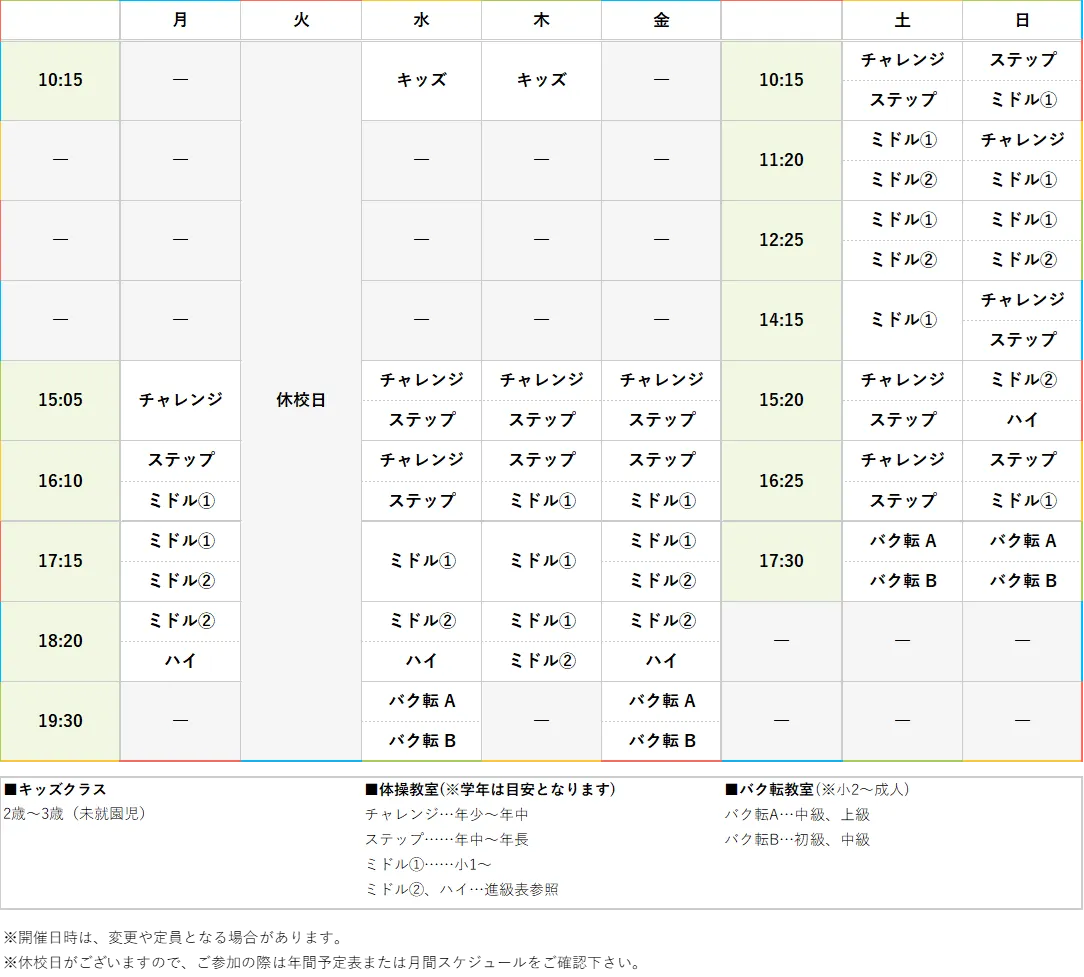Select the 10:15 time slot label
This screenshot has height=977, width=1084.
(x=59, y=80)
